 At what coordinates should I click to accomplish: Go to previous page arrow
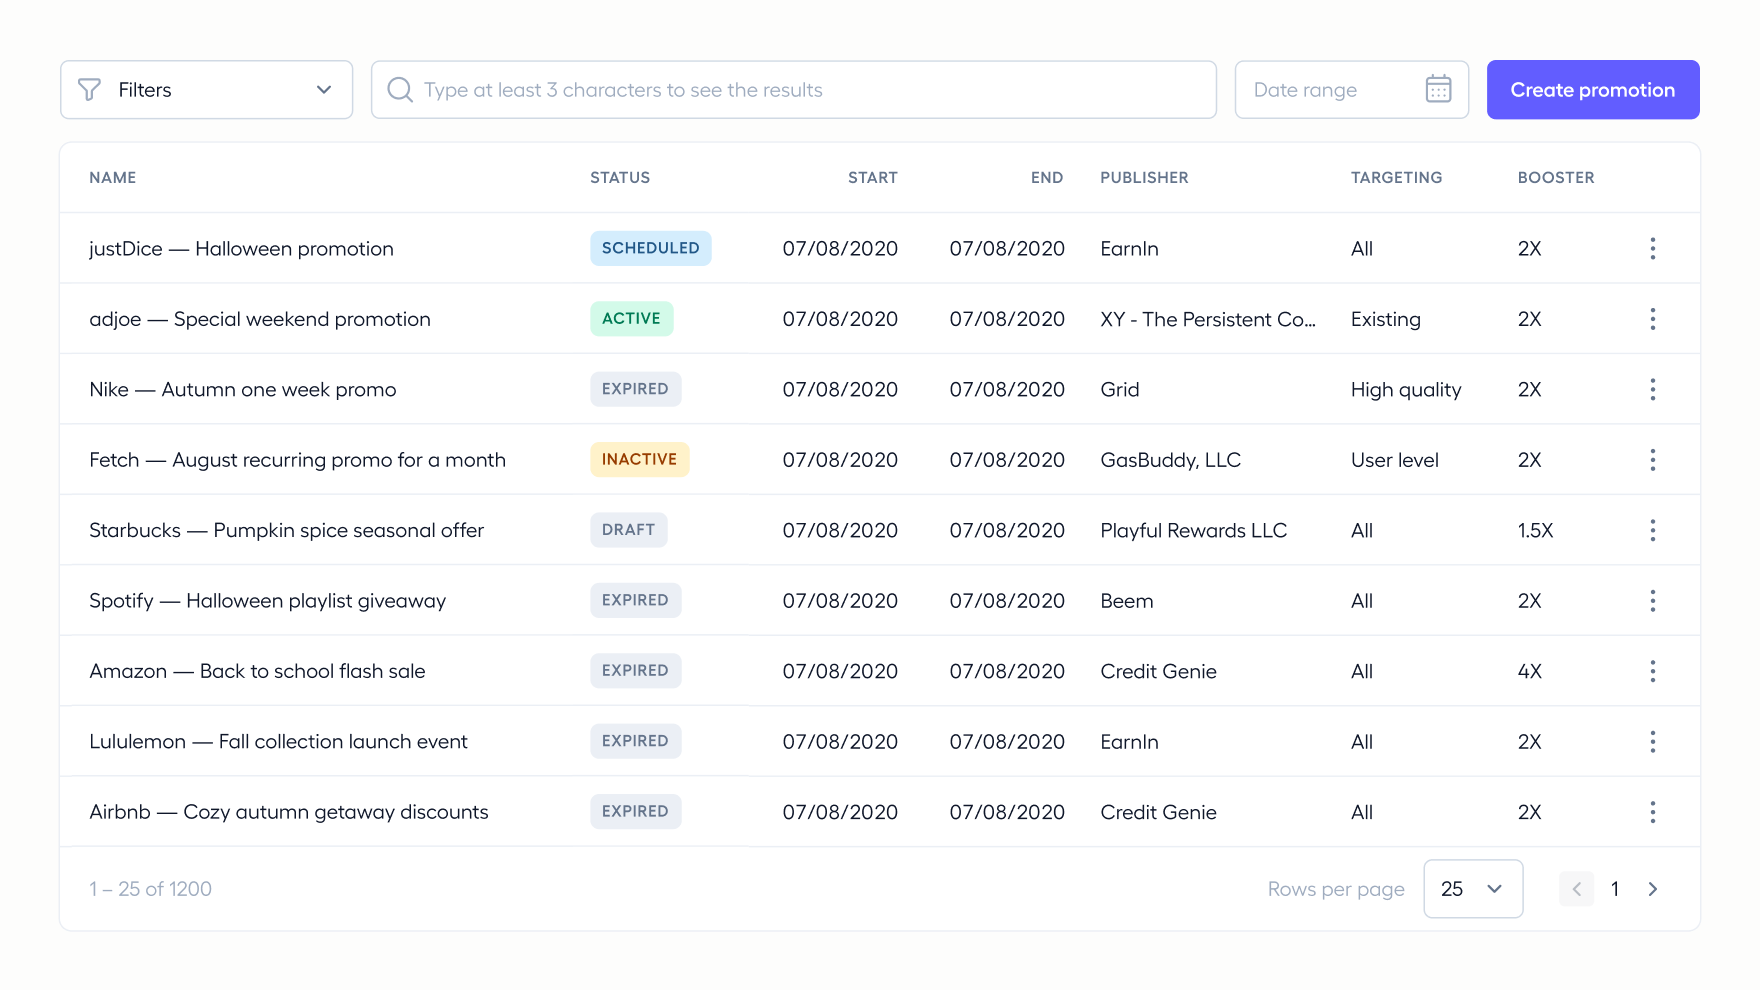[x=1576, y=889]
